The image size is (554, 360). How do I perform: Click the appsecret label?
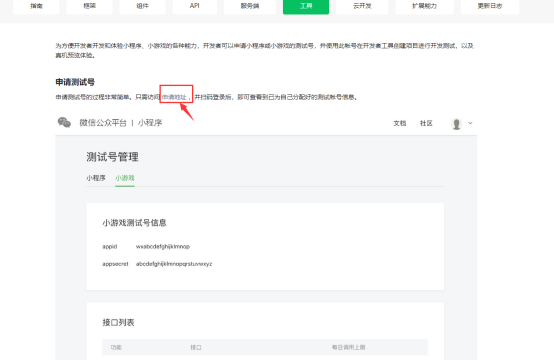(x=116, y=264)
